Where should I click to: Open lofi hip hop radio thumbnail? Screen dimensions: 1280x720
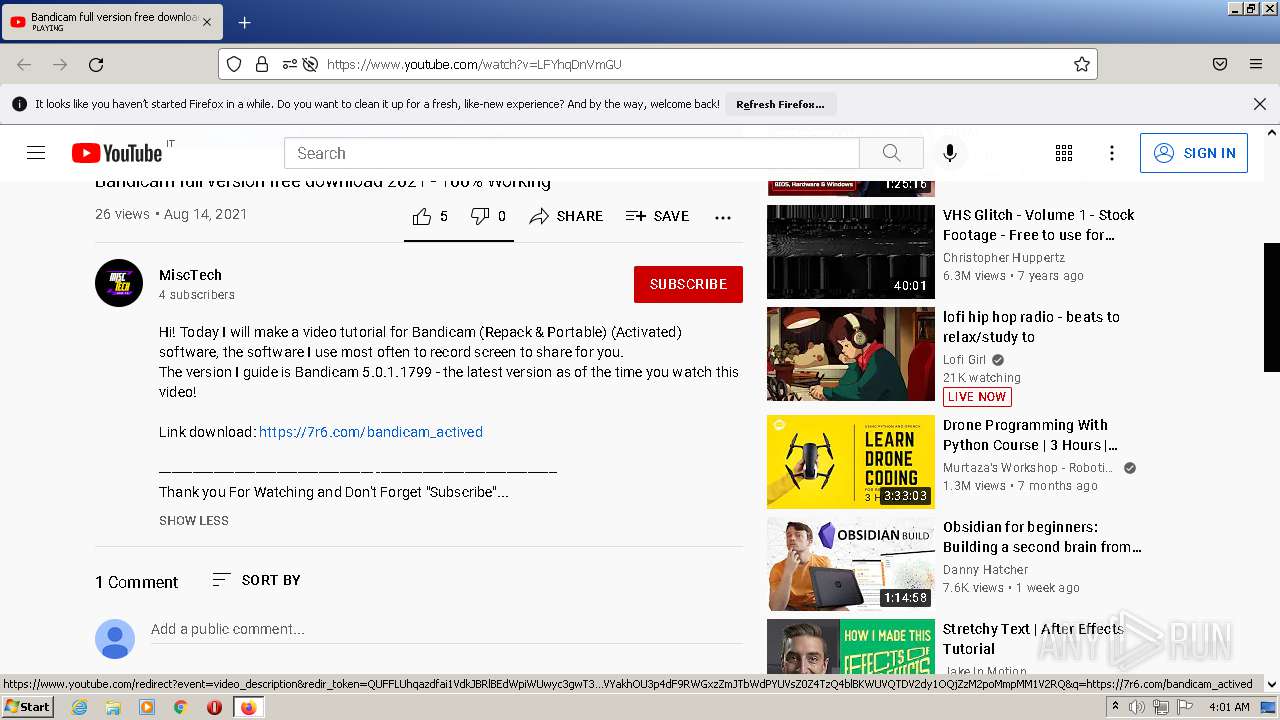point(851,354)
